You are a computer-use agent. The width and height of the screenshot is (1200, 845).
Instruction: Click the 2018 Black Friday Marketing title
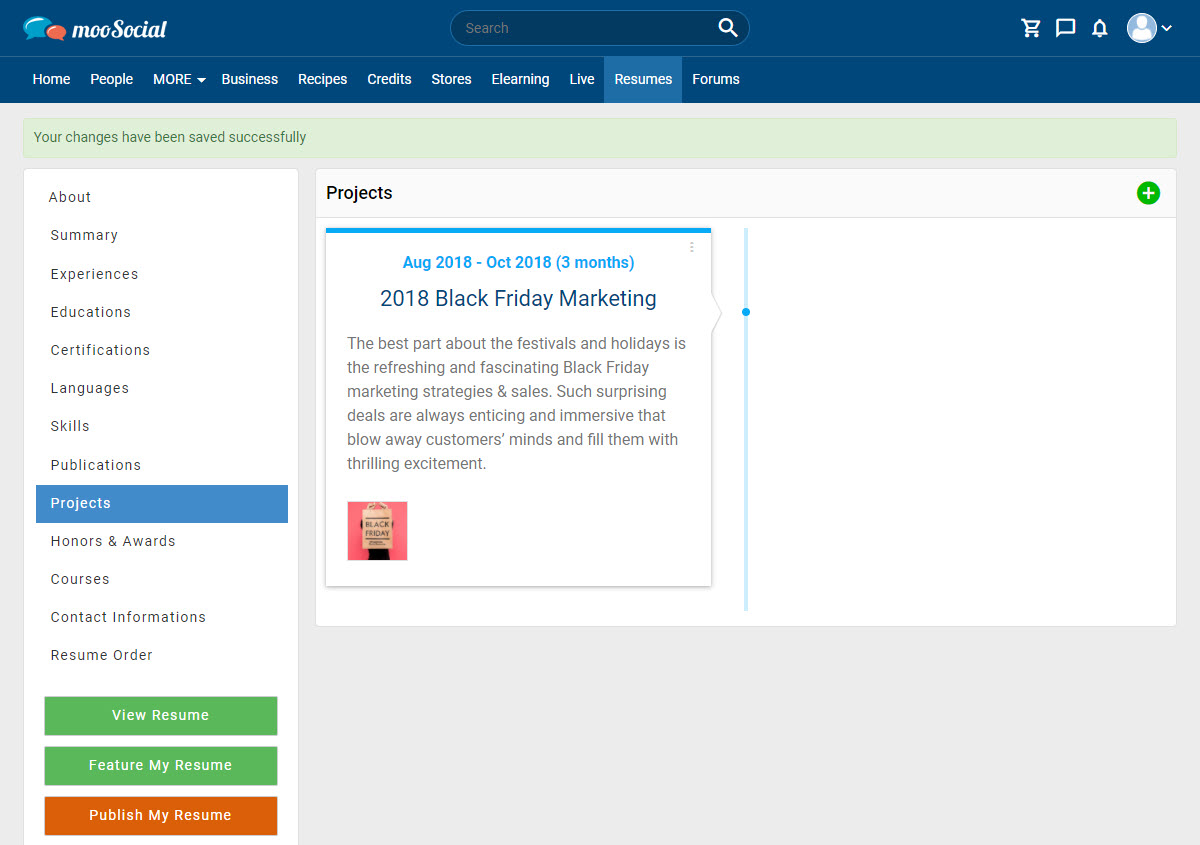click(x=518, y=298)
